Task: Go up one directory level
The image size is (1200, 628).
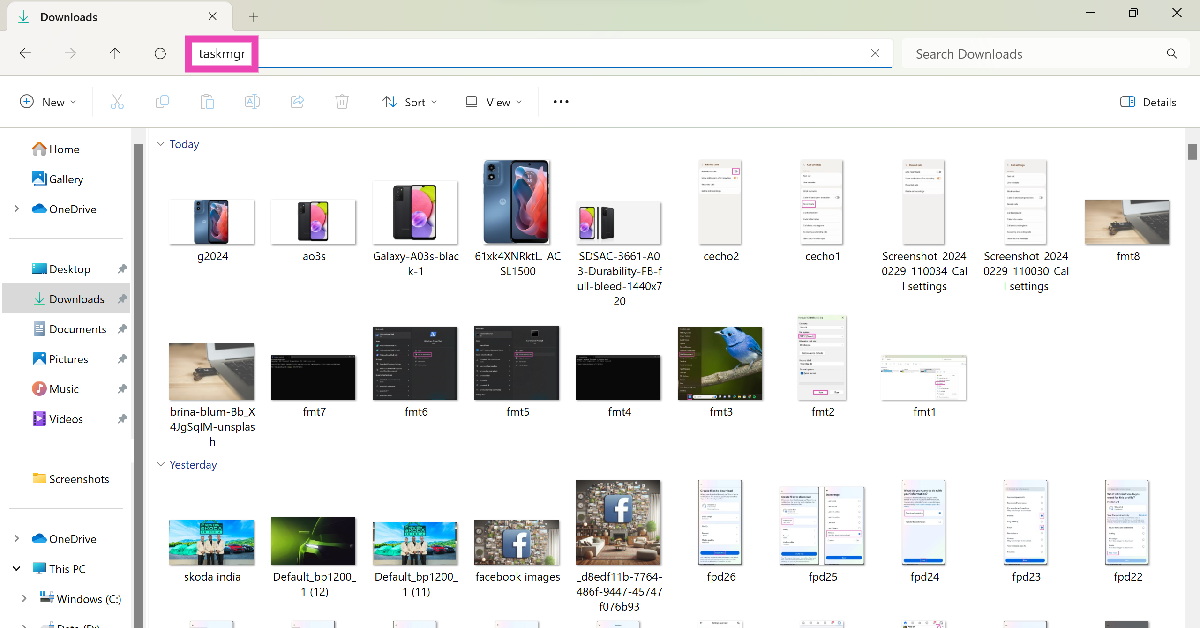Action: click(115, 54)
